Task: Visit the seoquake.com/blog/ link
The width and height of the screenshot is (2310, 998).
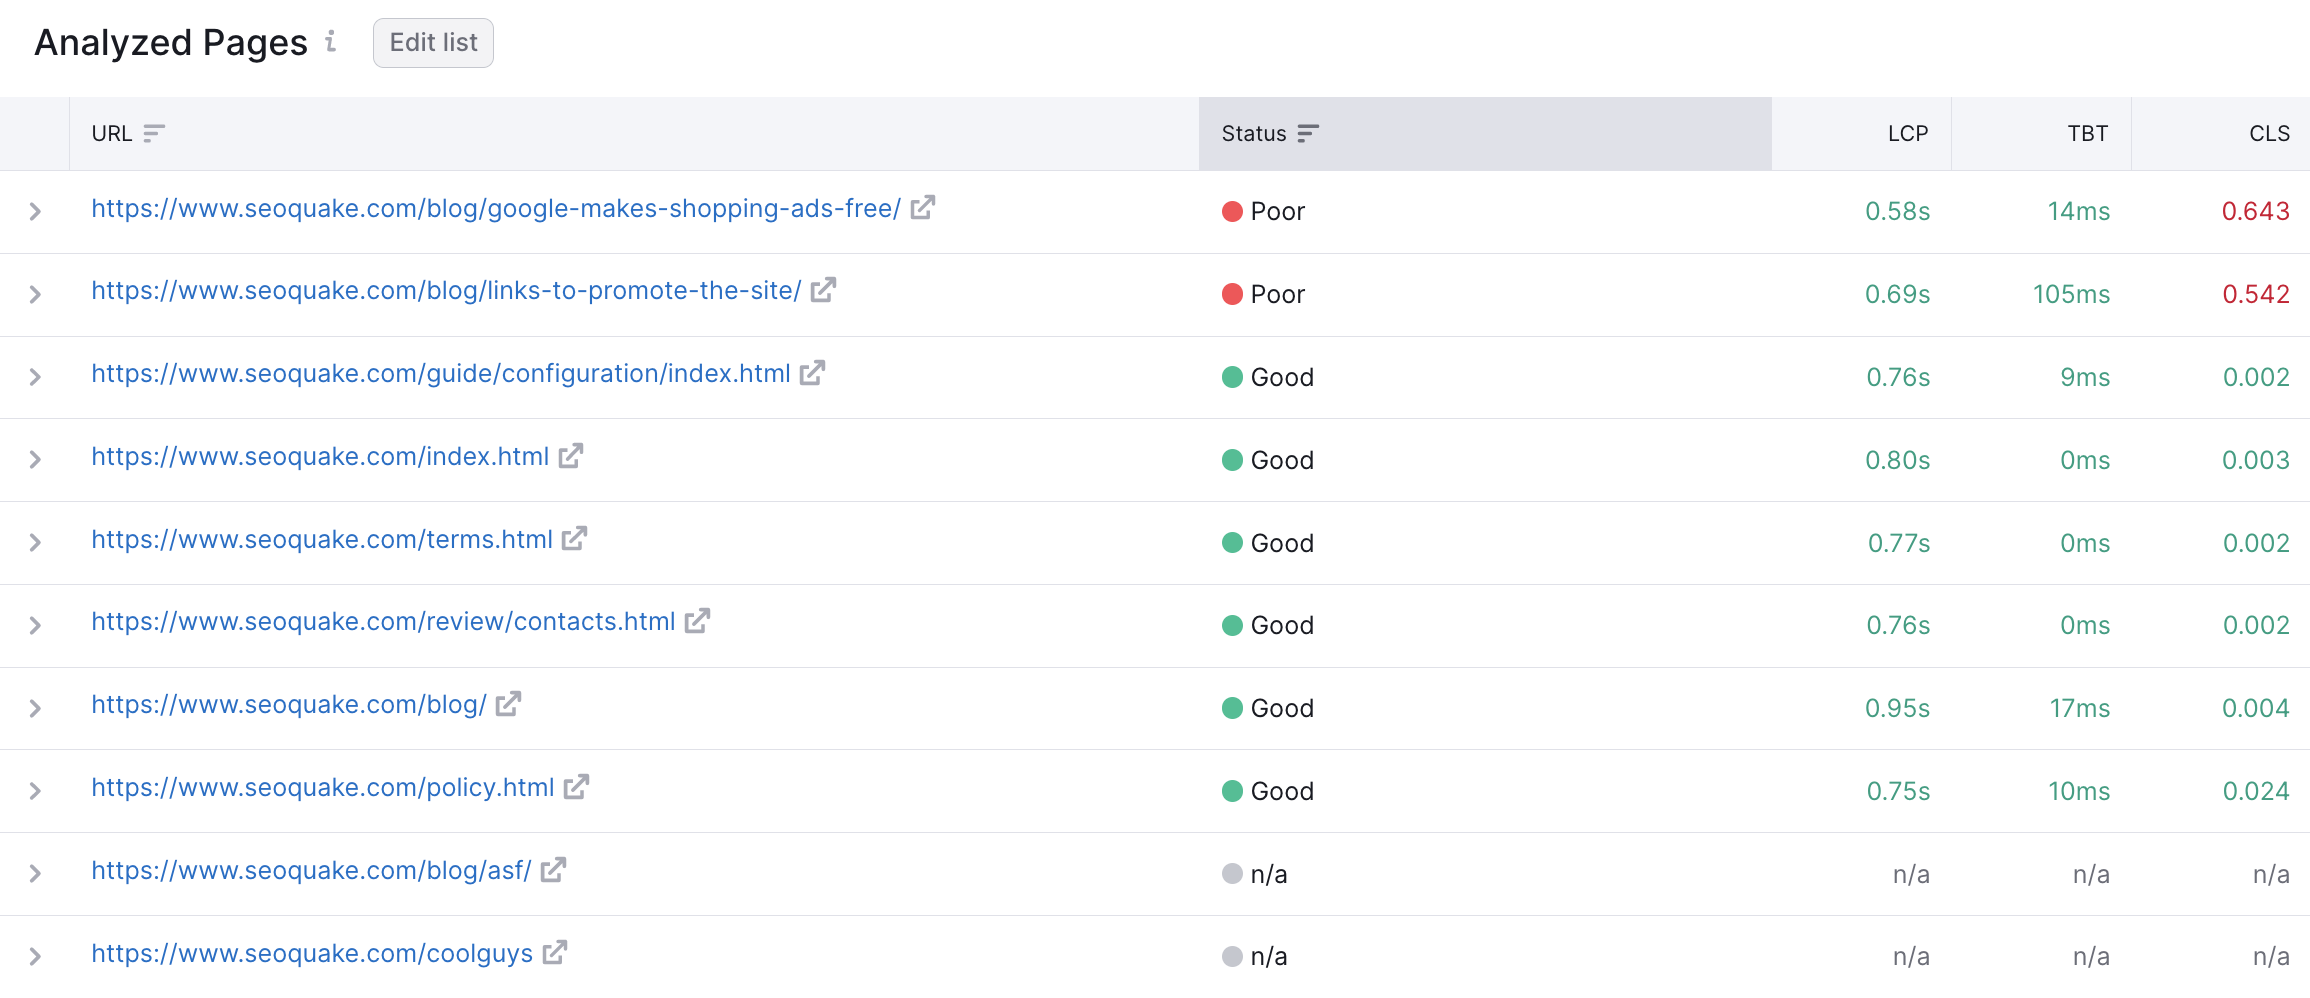Action: click(287, 705)
